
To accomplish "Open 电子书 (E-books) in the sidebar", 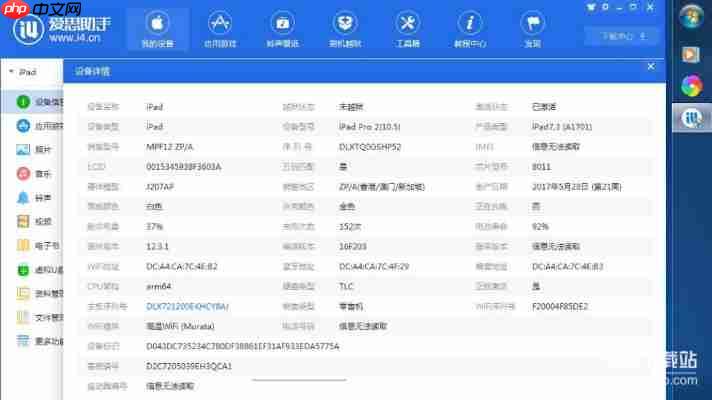I will click(x=38, y=246).
